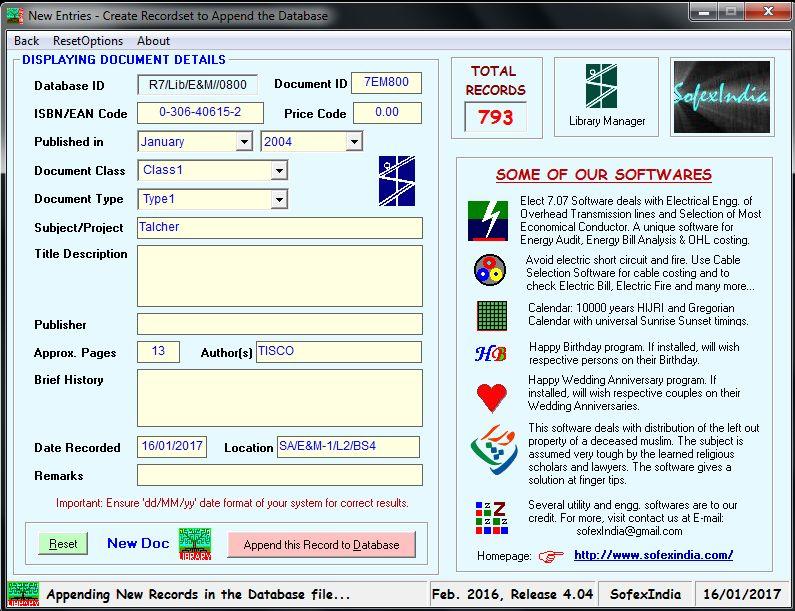Click the dd/MM/yy date format warning text
Image resolution: width=795 pixels, height=611 pixels.
coord(232,503)
